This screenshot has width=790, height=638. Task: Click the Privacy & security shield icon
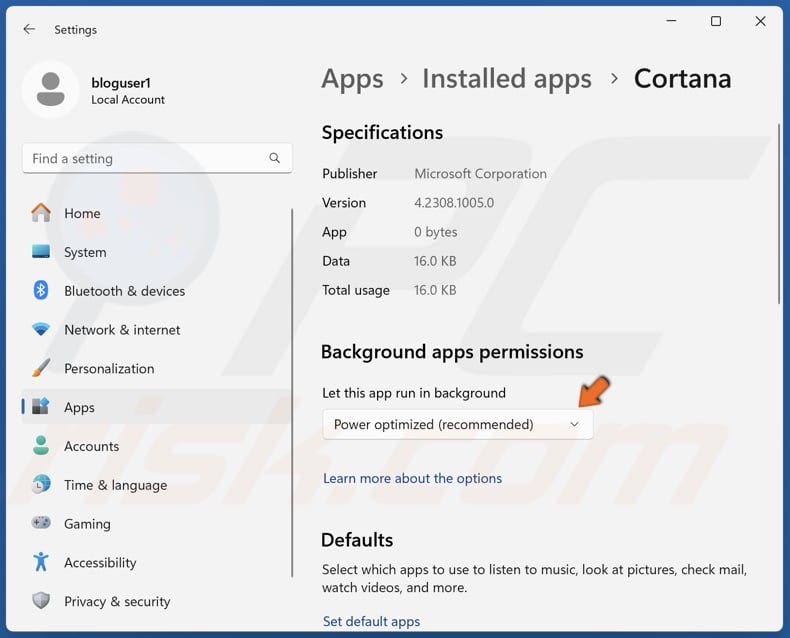click(41, 601)
